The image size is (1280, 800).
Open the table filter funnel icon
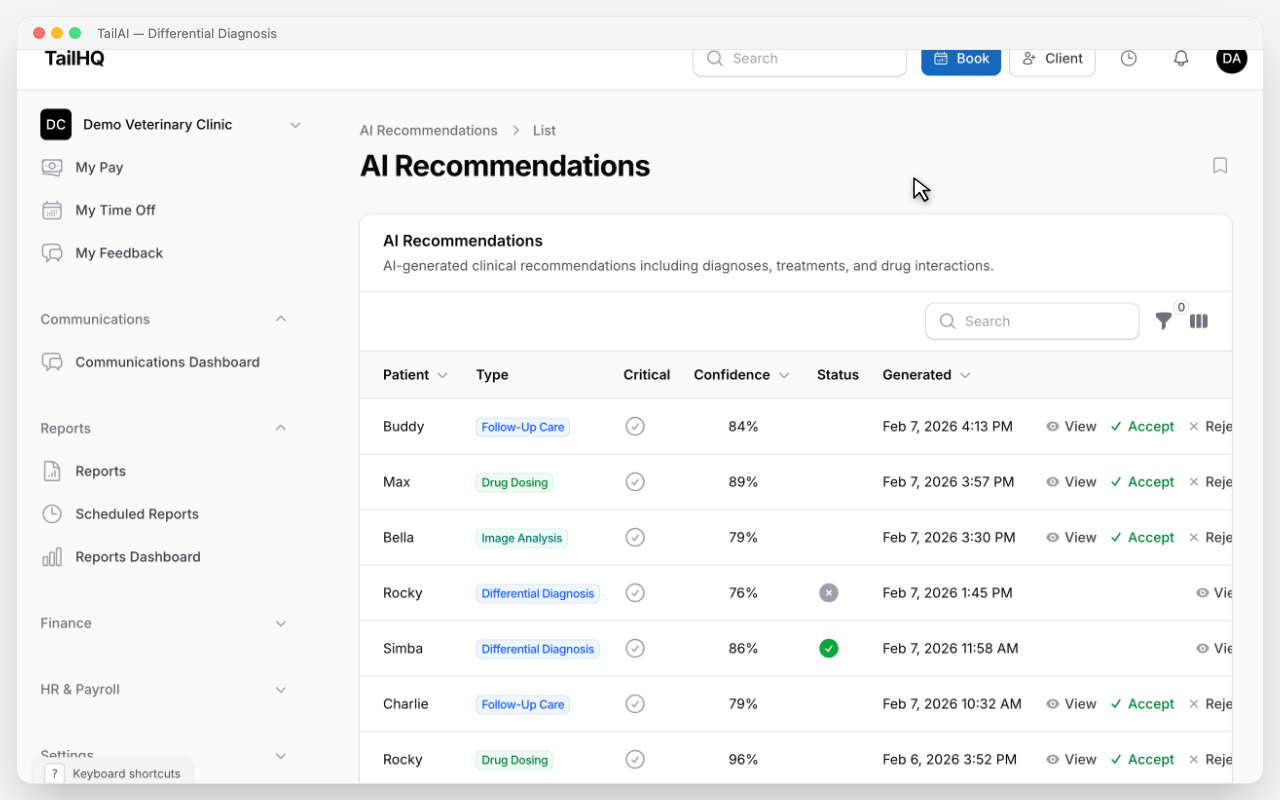click(1164, 321)
